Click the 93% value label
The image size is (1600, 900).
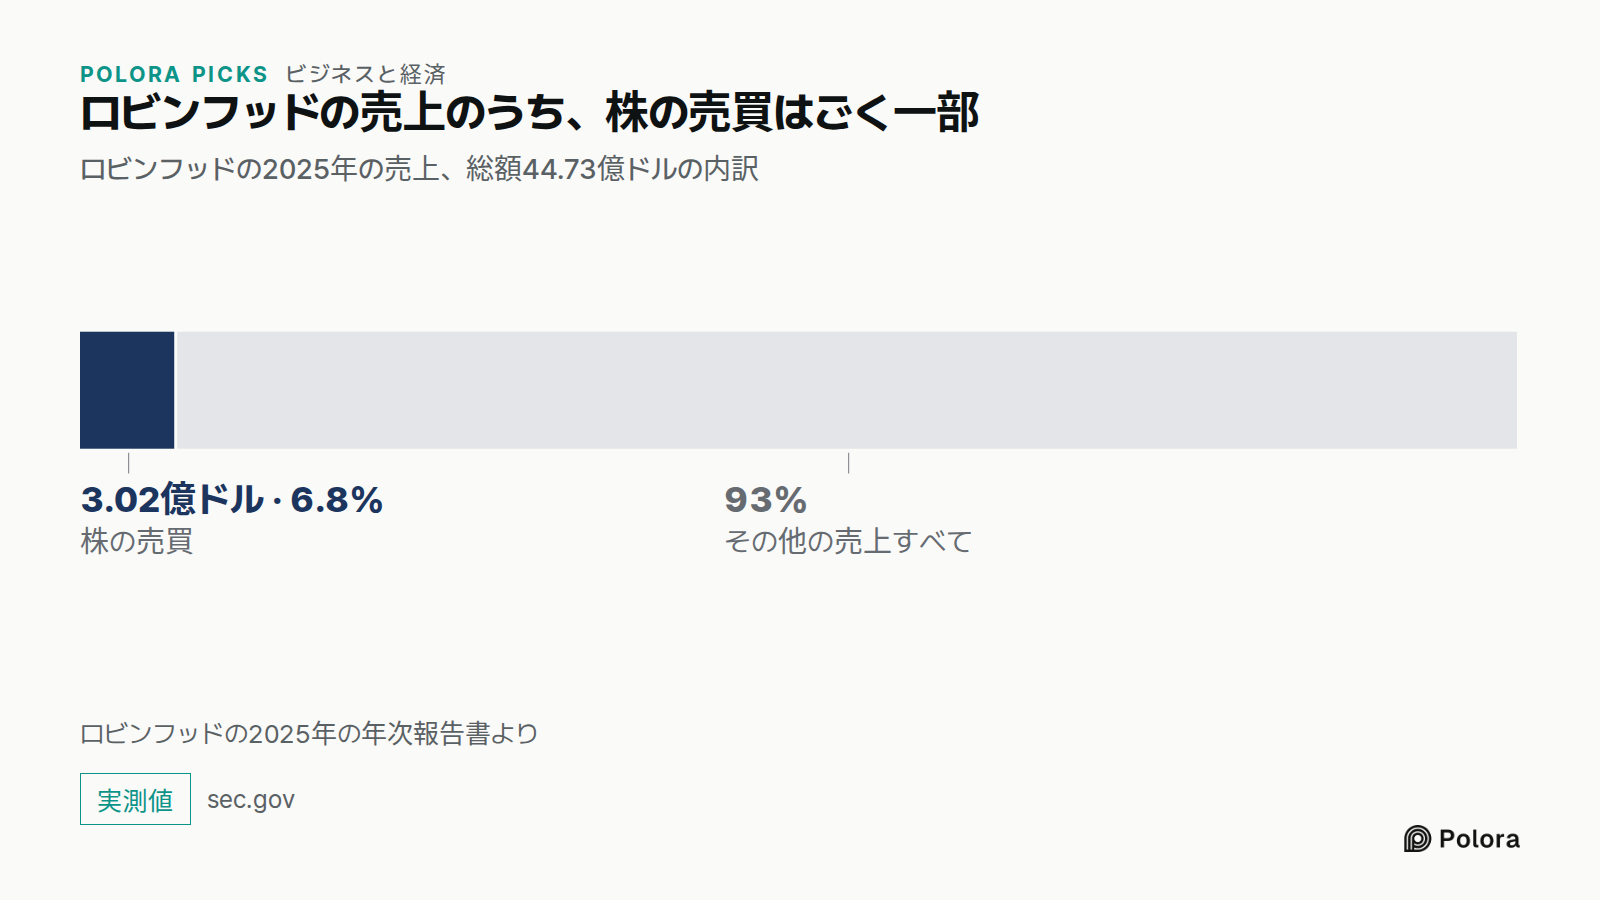pyautogui.click(x=766, y=500)
